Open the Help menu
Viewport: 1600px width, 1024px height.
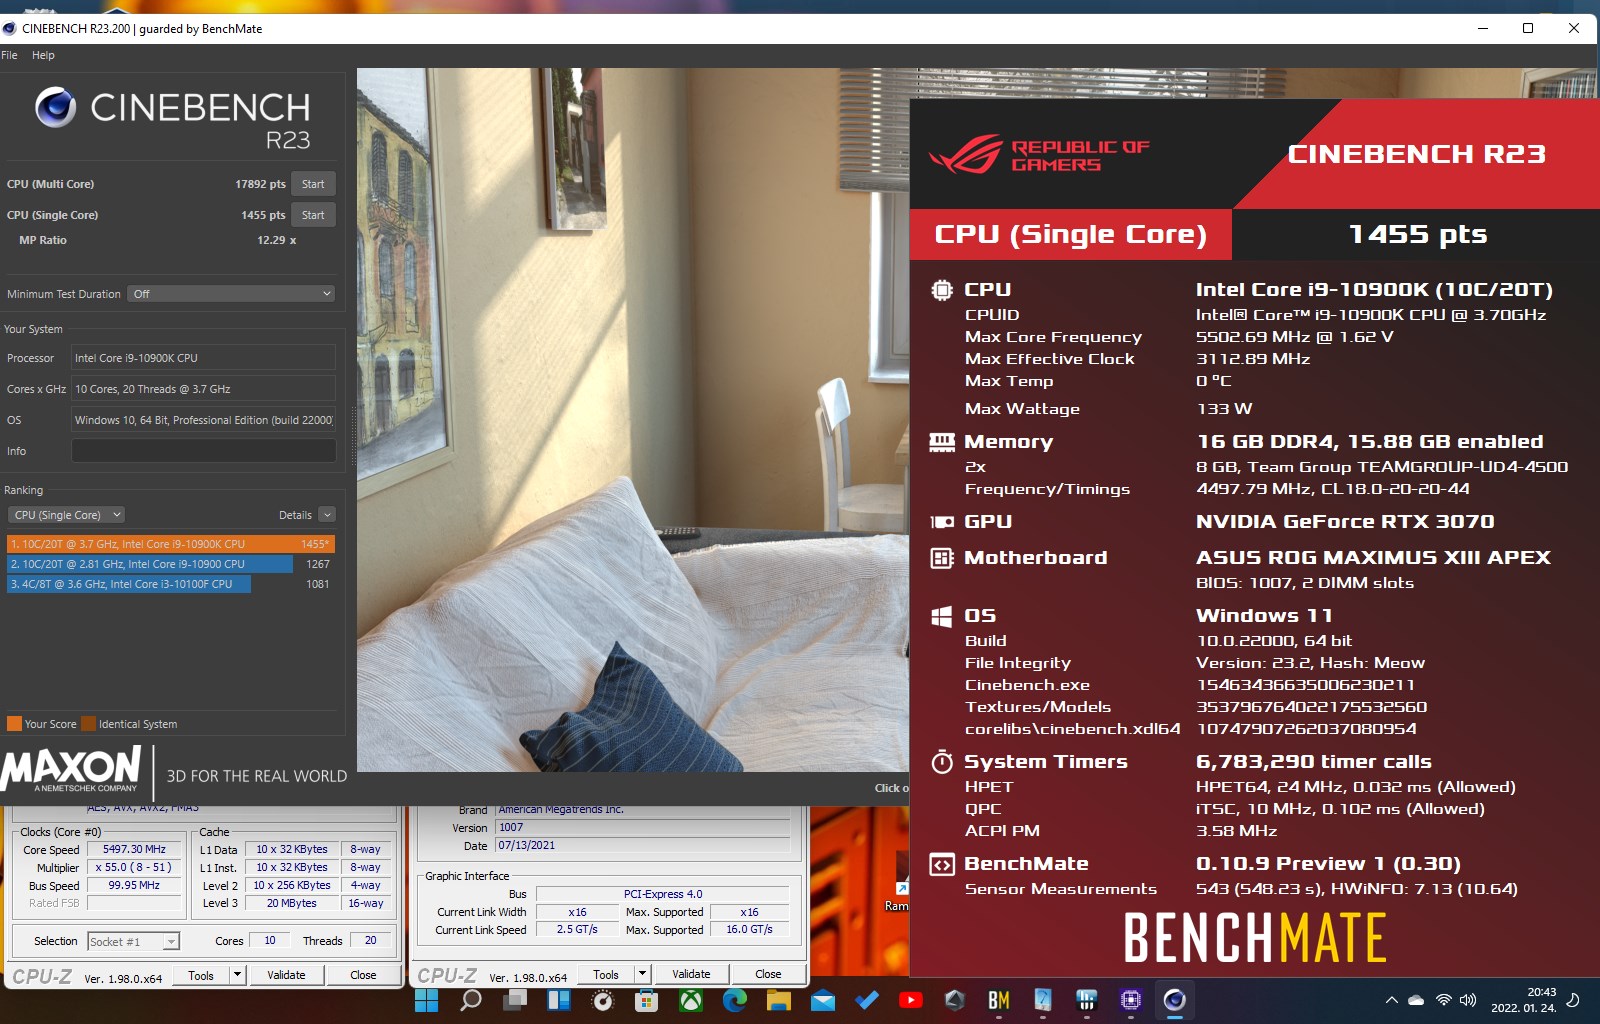click(x=43, y=55)
